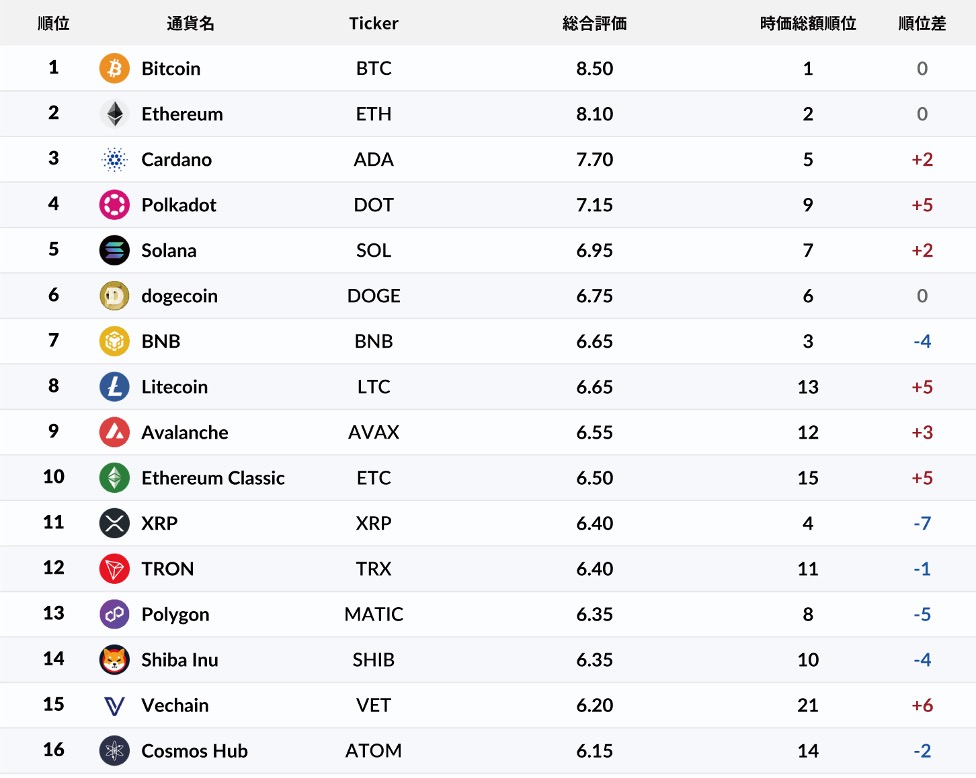The image size is (976, 778).
Task: Click the Polygon purple logo icon
Action: (x=115, y=614)
